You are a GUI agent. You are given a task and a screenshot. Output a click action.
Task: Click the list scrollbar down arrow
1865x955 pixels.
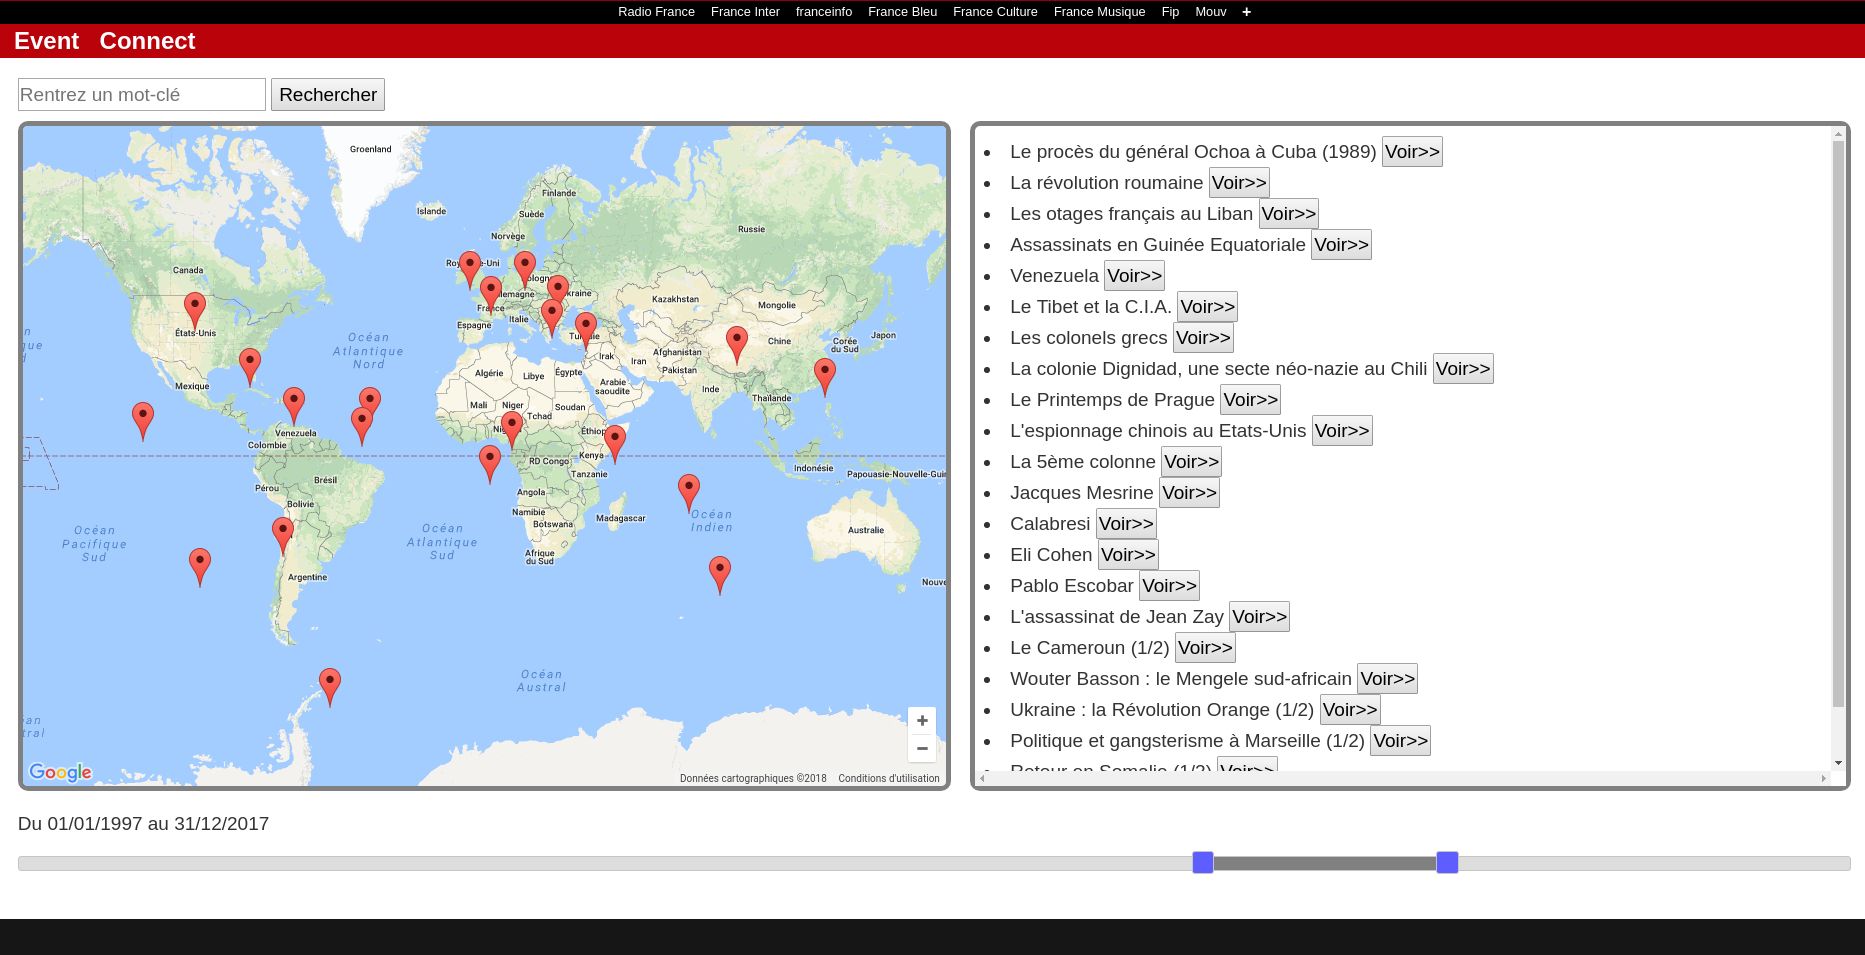click(1838, 763)
